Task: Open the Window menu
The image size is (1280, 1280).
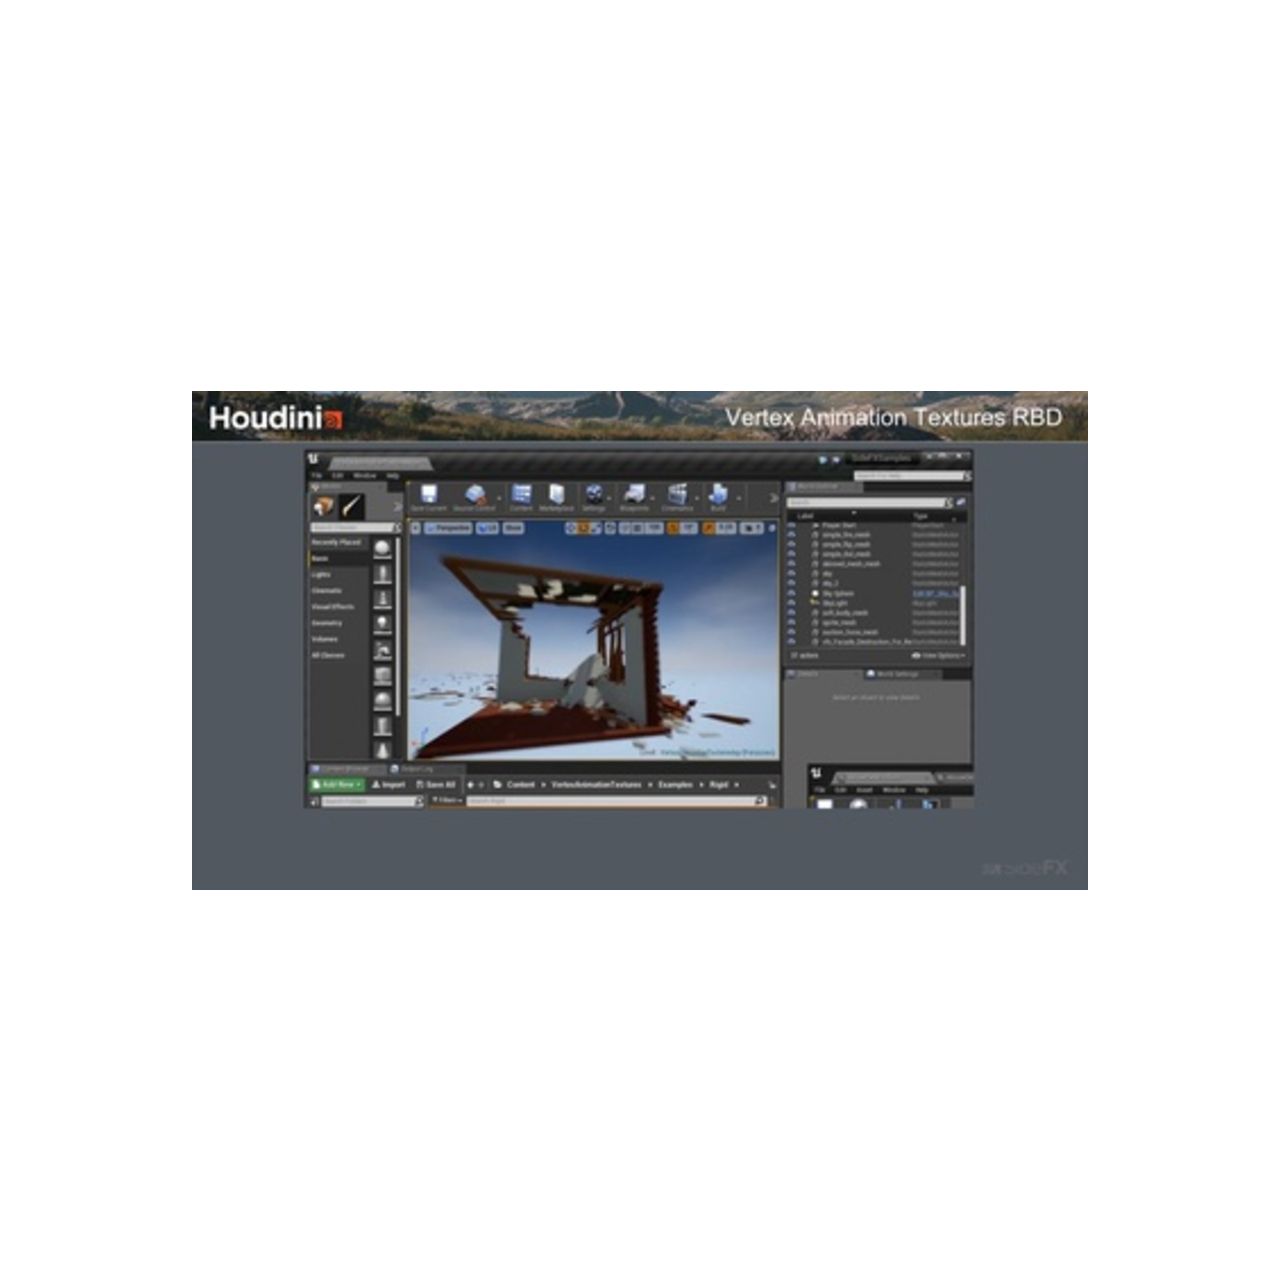Action: [364, 476]
